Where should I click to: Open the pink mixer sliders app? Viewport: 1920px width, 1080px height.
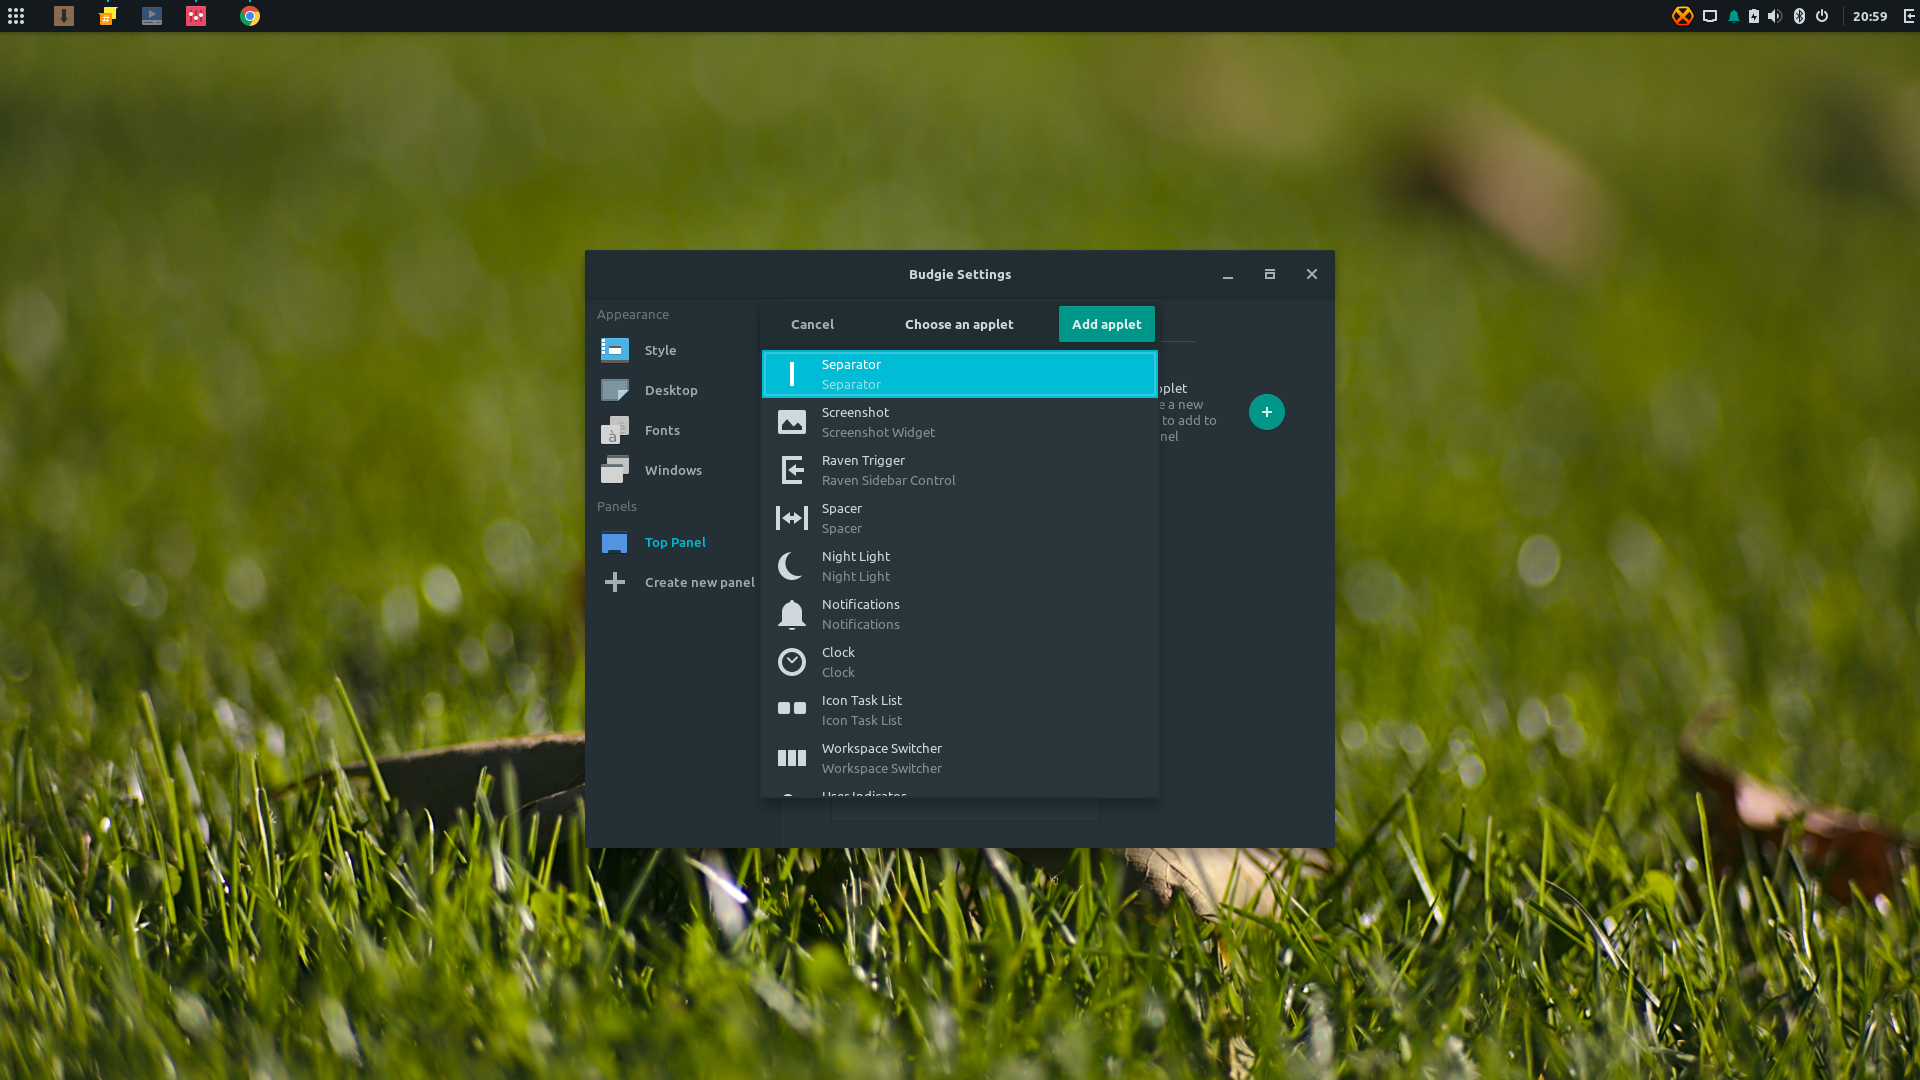coord(196,16)
